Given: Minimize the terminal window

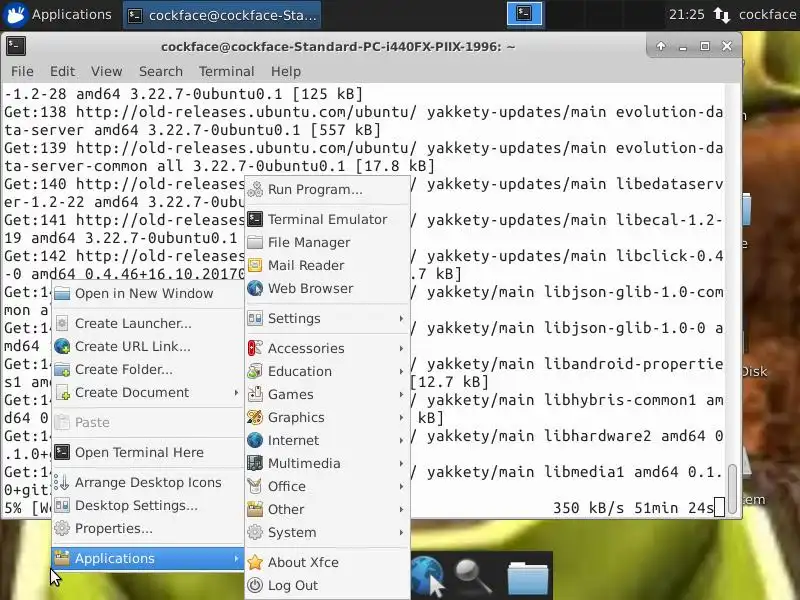Looking at the screenshot, I should 683,47.
